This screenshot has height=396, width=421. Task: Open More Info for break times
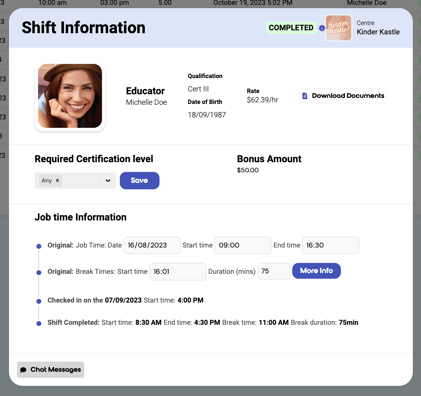[x=316, y=271]
